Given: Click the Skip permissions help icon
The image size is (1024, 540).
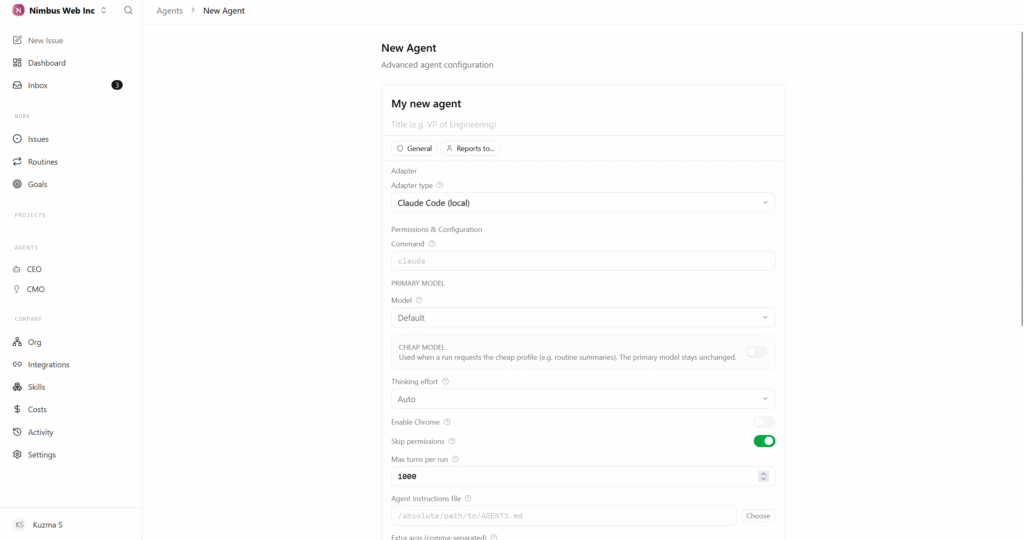Looking at the screenshot, I should click(x=452, y=441).
